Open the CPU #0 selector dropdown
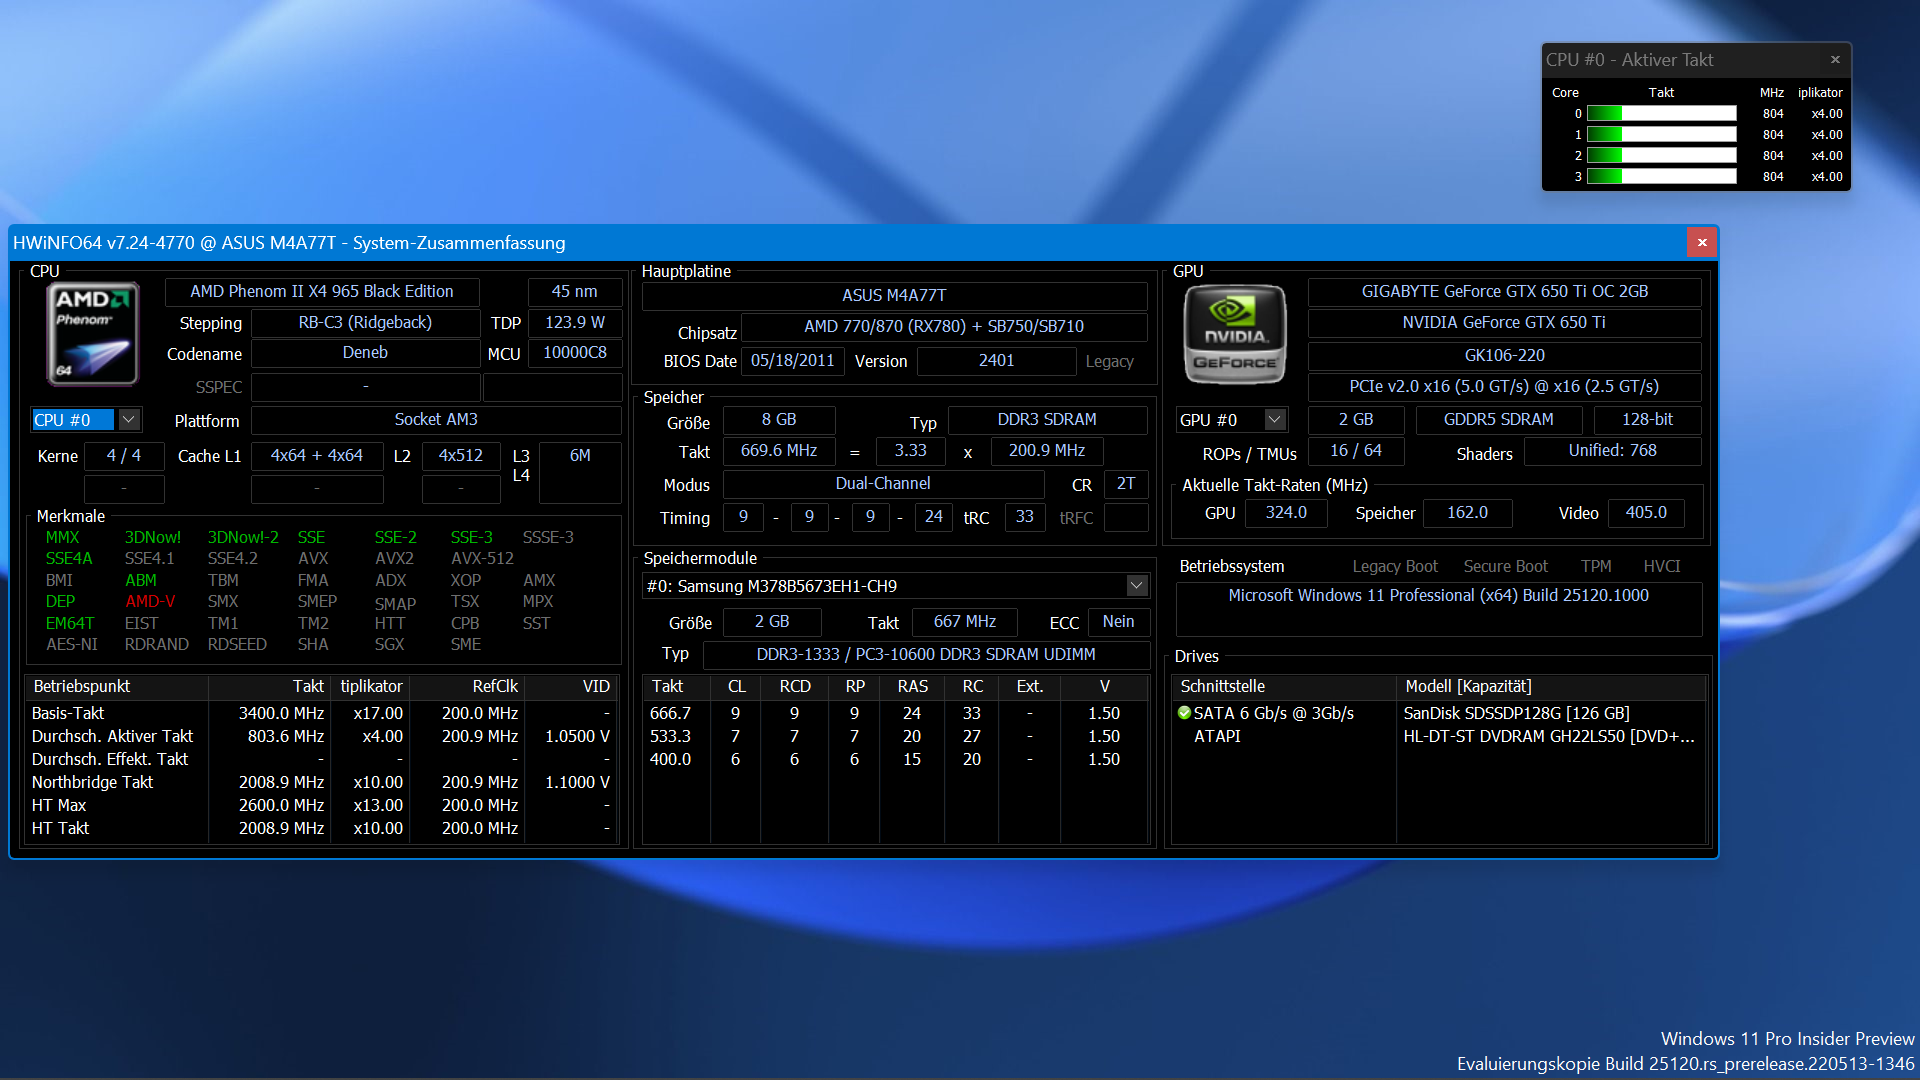1920x1080 pixels. click(x=129, y=419)
